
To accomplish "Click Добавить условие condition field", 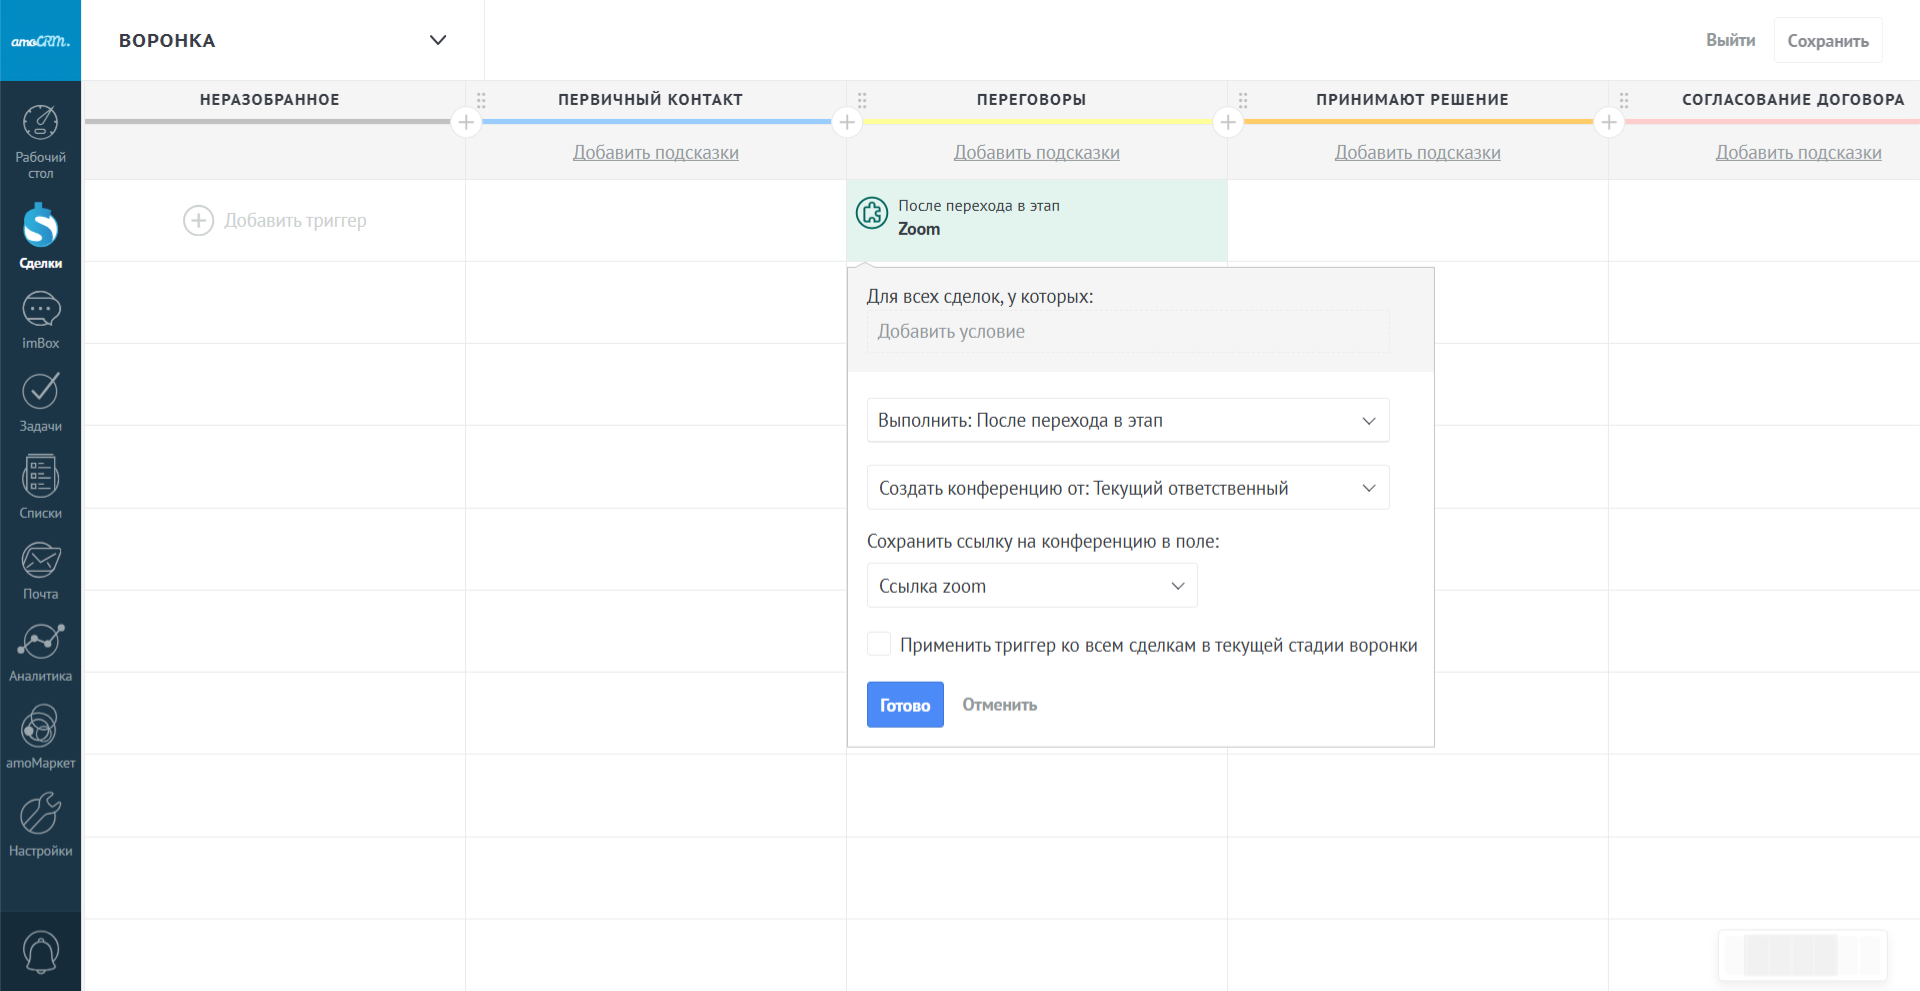I will point(1127,332).
